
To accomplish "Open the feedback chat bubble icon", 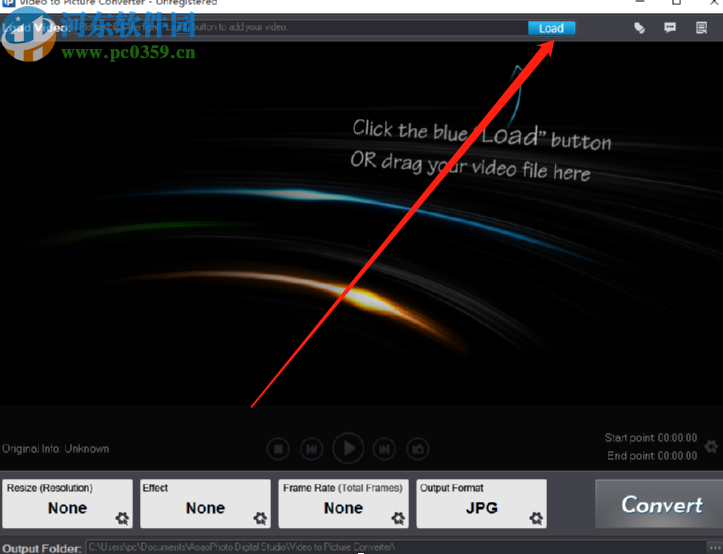I will (670, 28).
